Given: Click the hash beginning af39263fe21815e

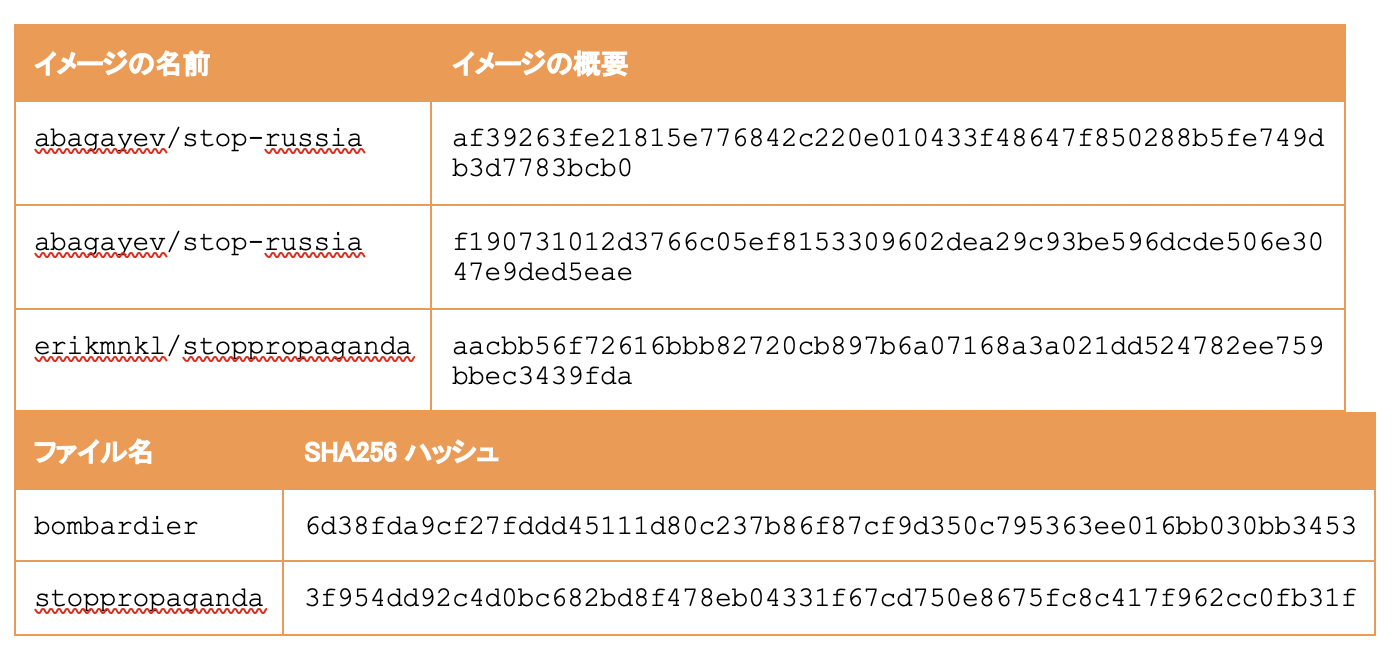Looking at the screenshot, I should pos(888,153).
